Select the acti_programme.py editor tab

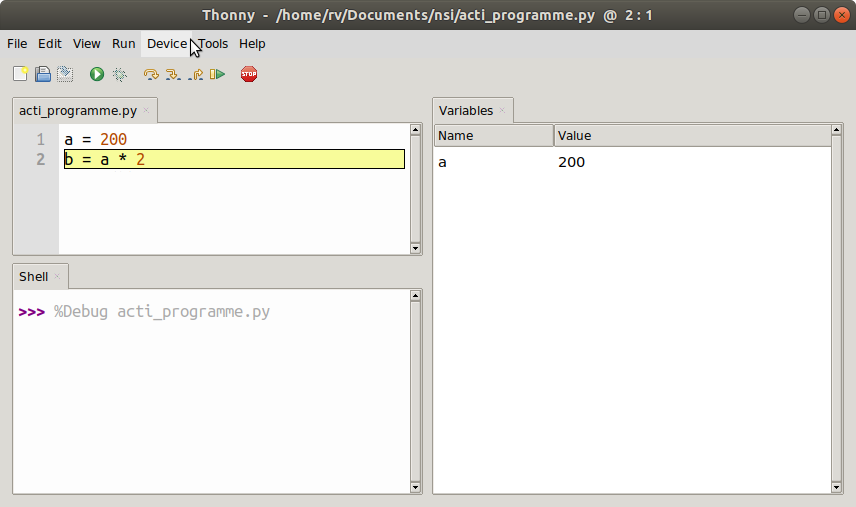(x=78, y=111)
